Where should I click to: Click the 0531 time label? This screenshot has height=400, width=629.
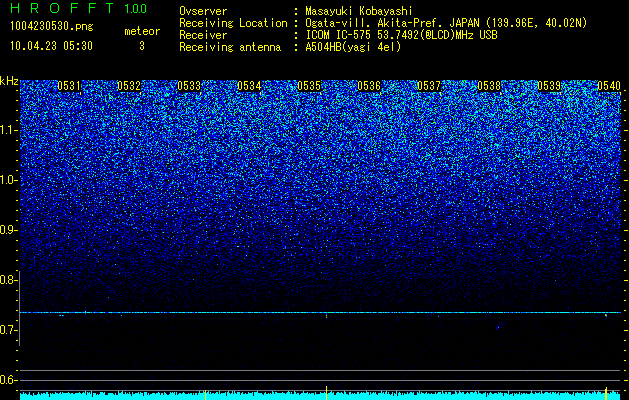pos(69,86)
